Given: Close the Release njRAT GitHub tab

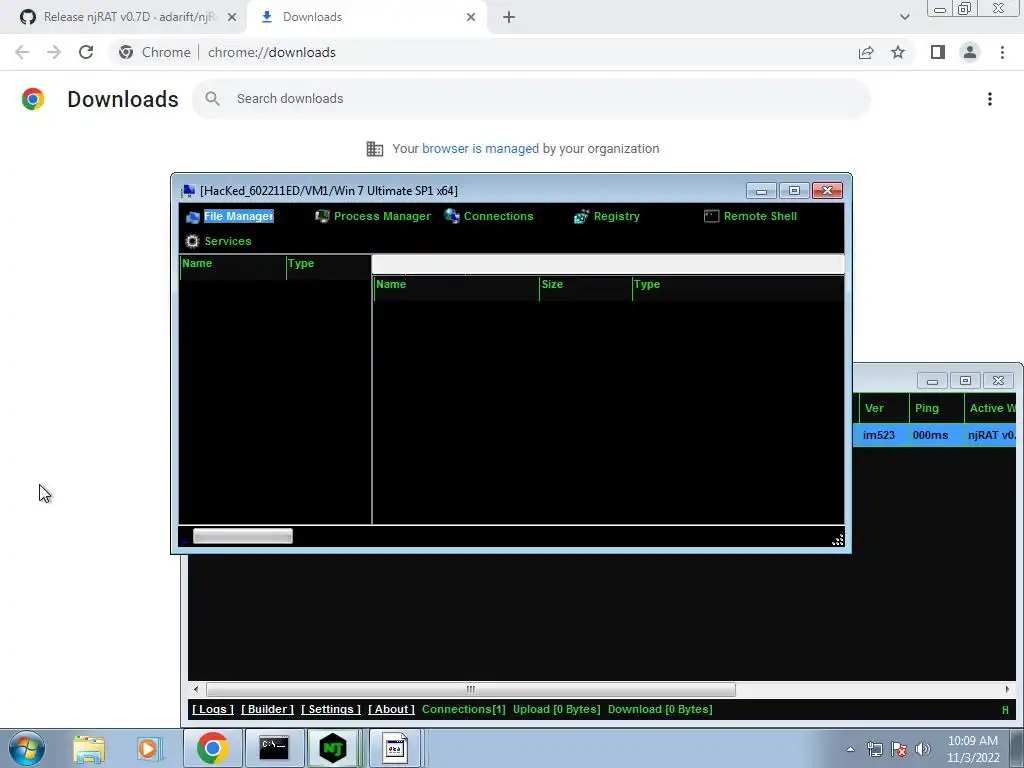Looking at the screenshot, I should point(232,17).
